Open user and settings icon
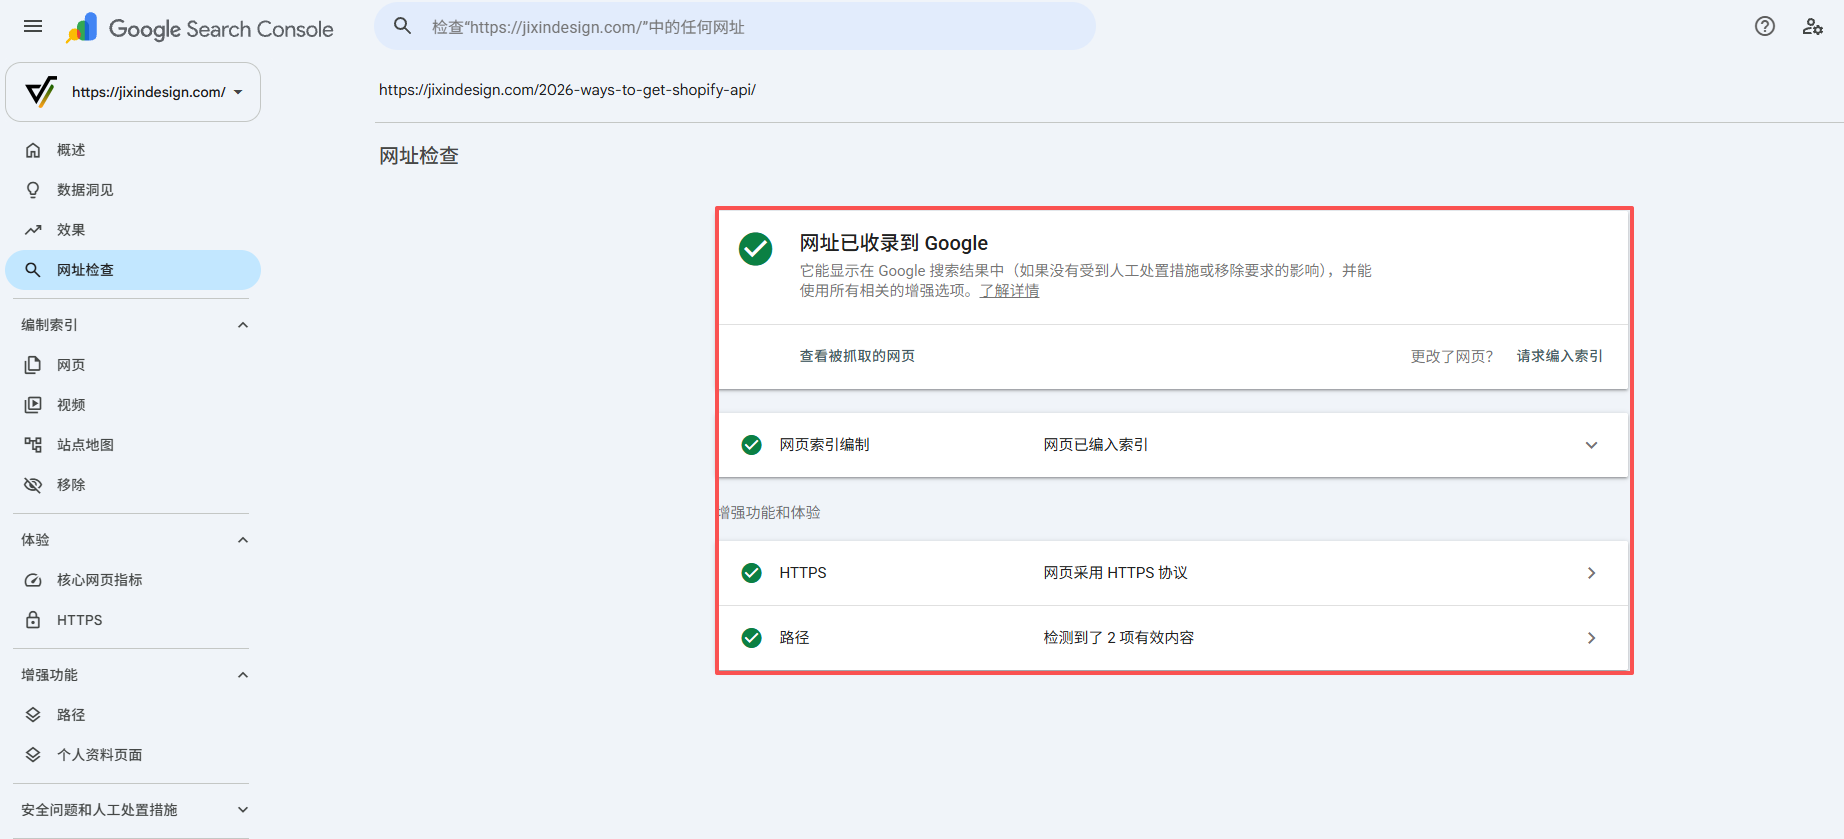1844x839 pixels. tap(1812, 27)
